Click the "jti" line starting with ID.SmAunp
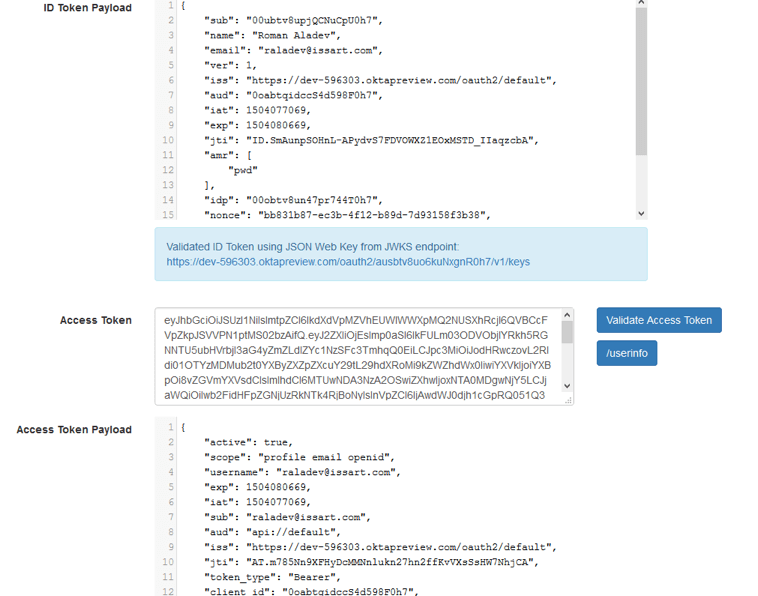This screenshot has width=758, height=596. [371, 140]
